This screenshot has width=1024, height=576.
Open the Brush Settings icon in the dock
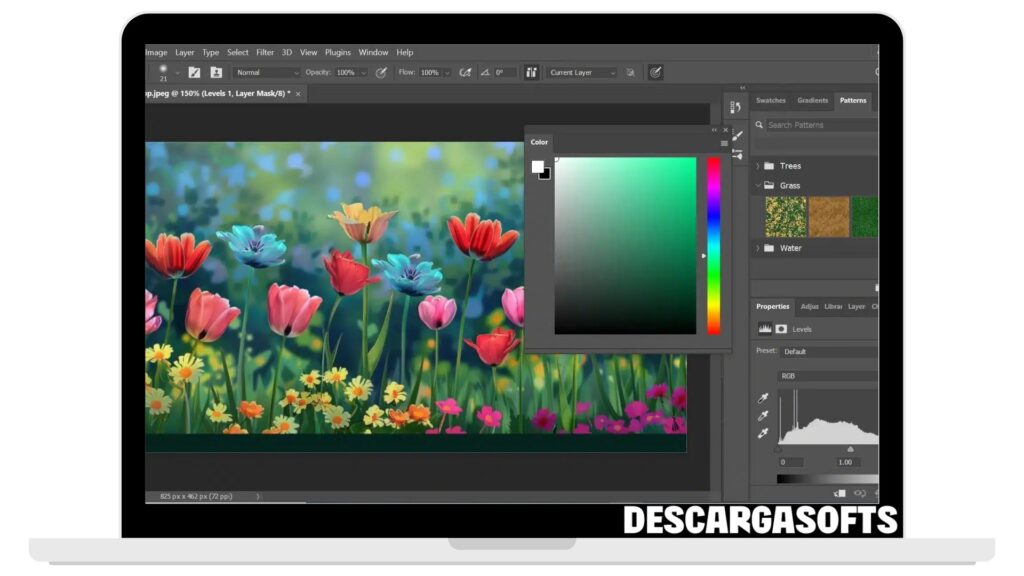[737, 155]
